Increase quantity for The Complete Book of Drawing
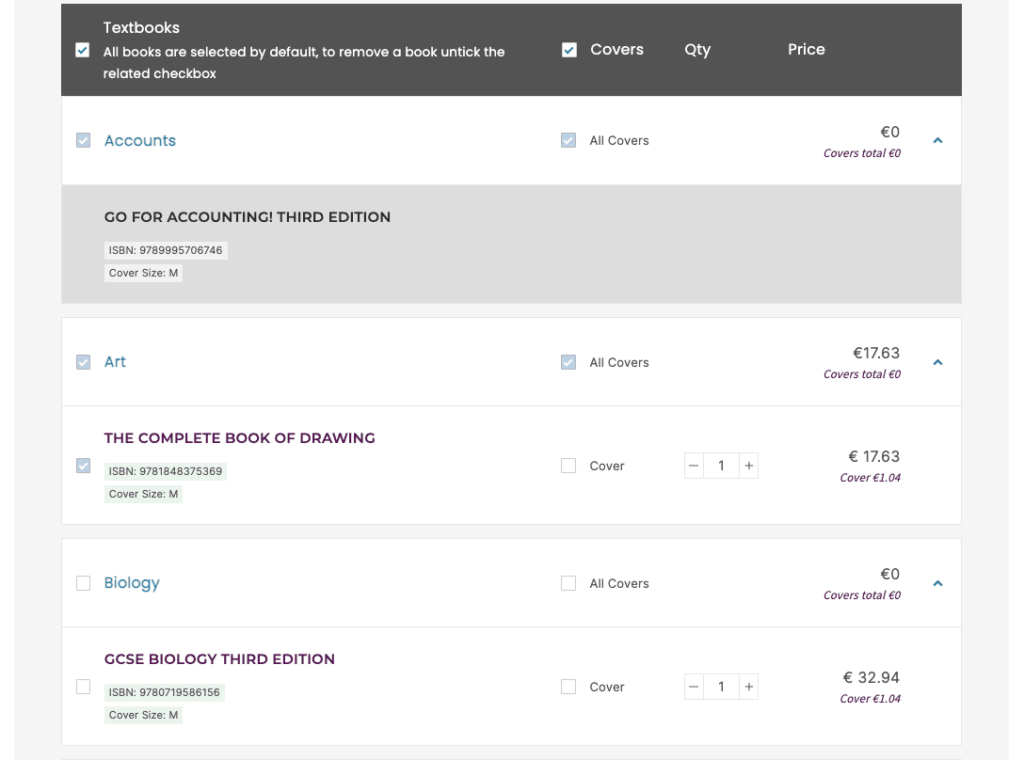 [748, 466]
